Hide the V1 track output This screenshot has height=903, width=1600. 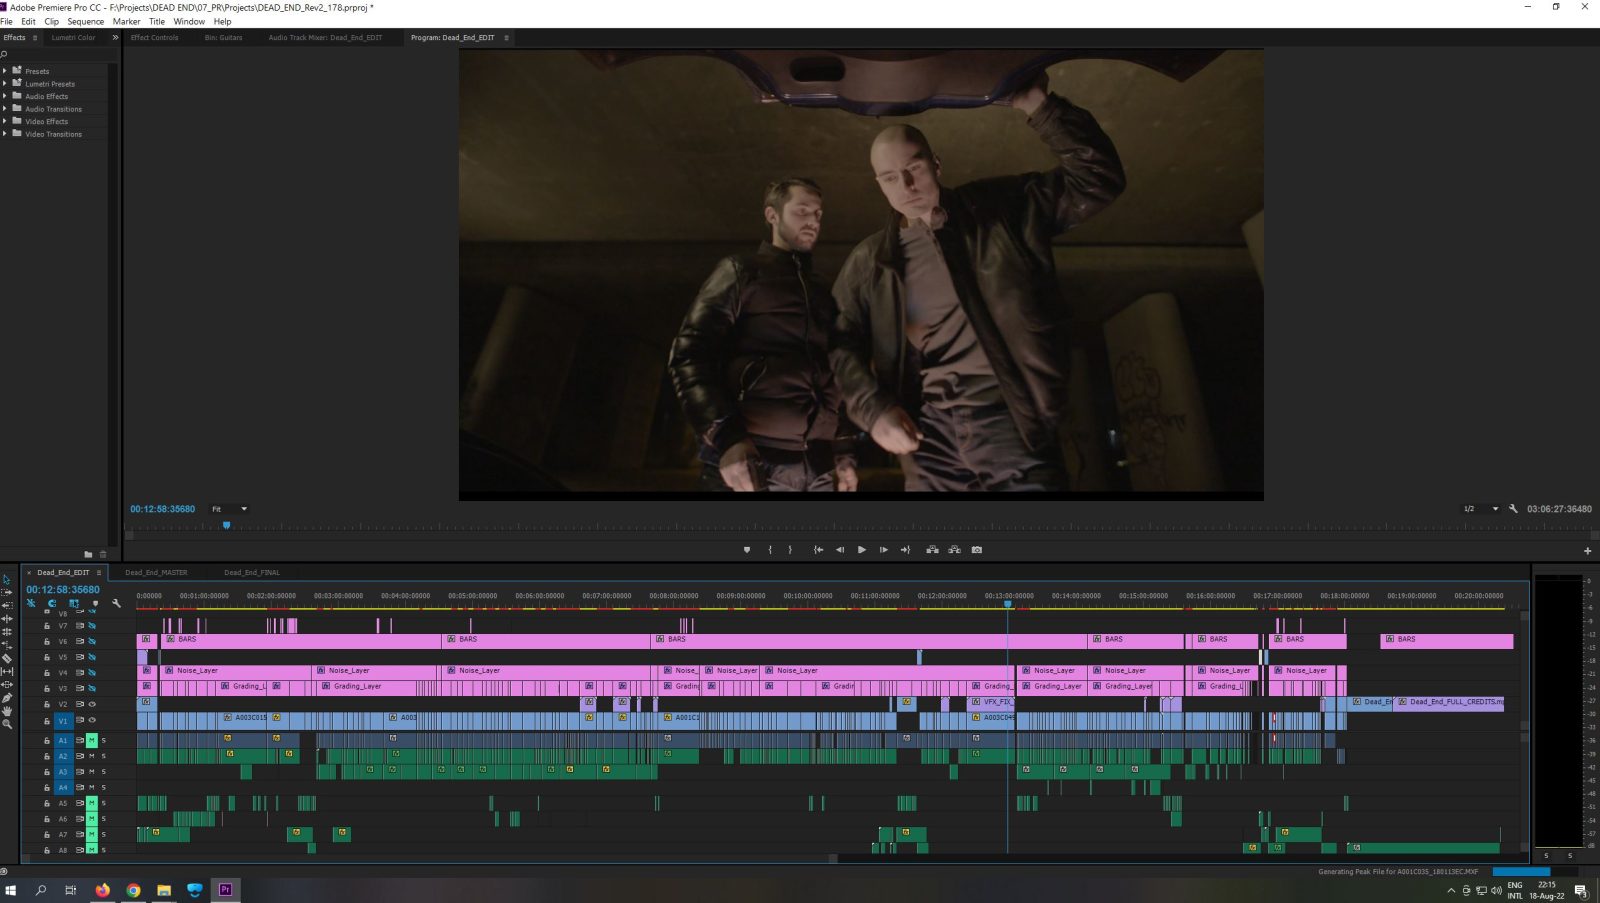92,720
